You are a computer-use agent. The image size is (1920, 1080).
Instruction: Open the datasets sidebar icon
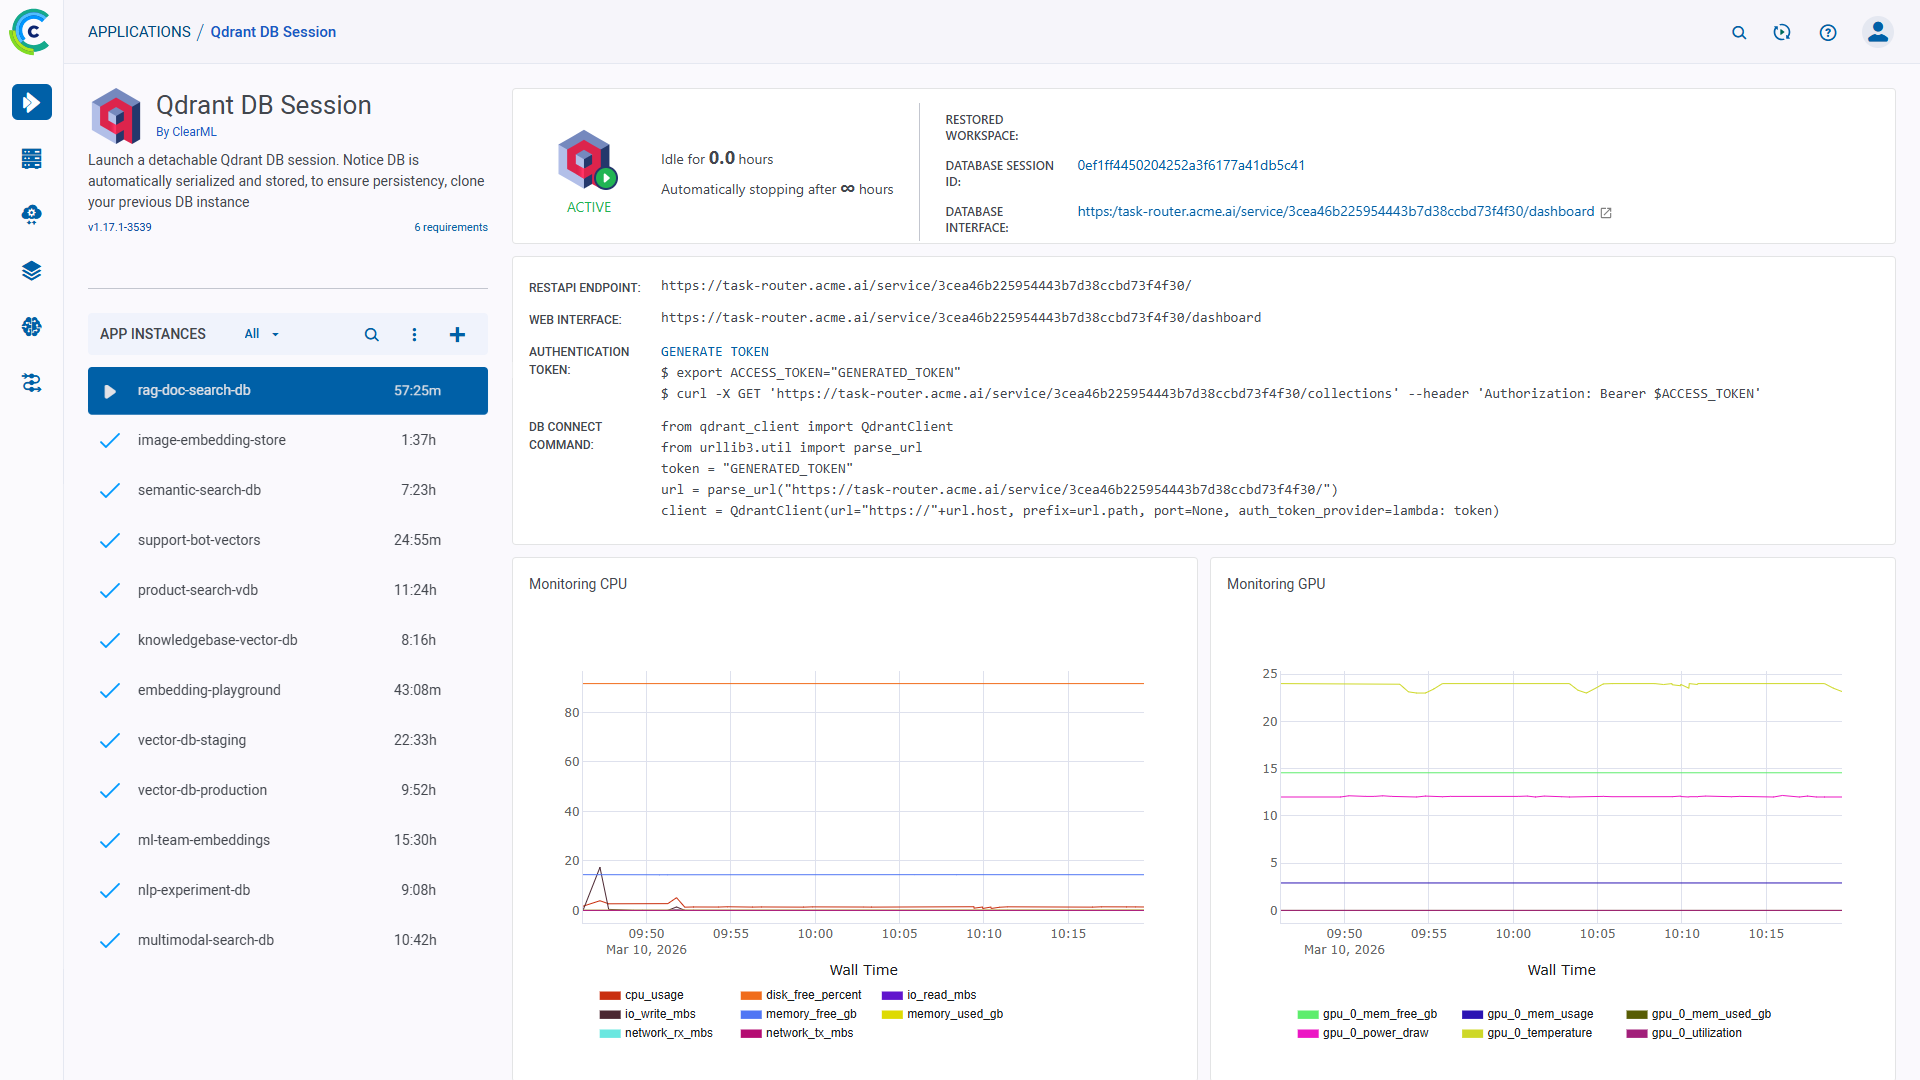[x=32, y=158]
